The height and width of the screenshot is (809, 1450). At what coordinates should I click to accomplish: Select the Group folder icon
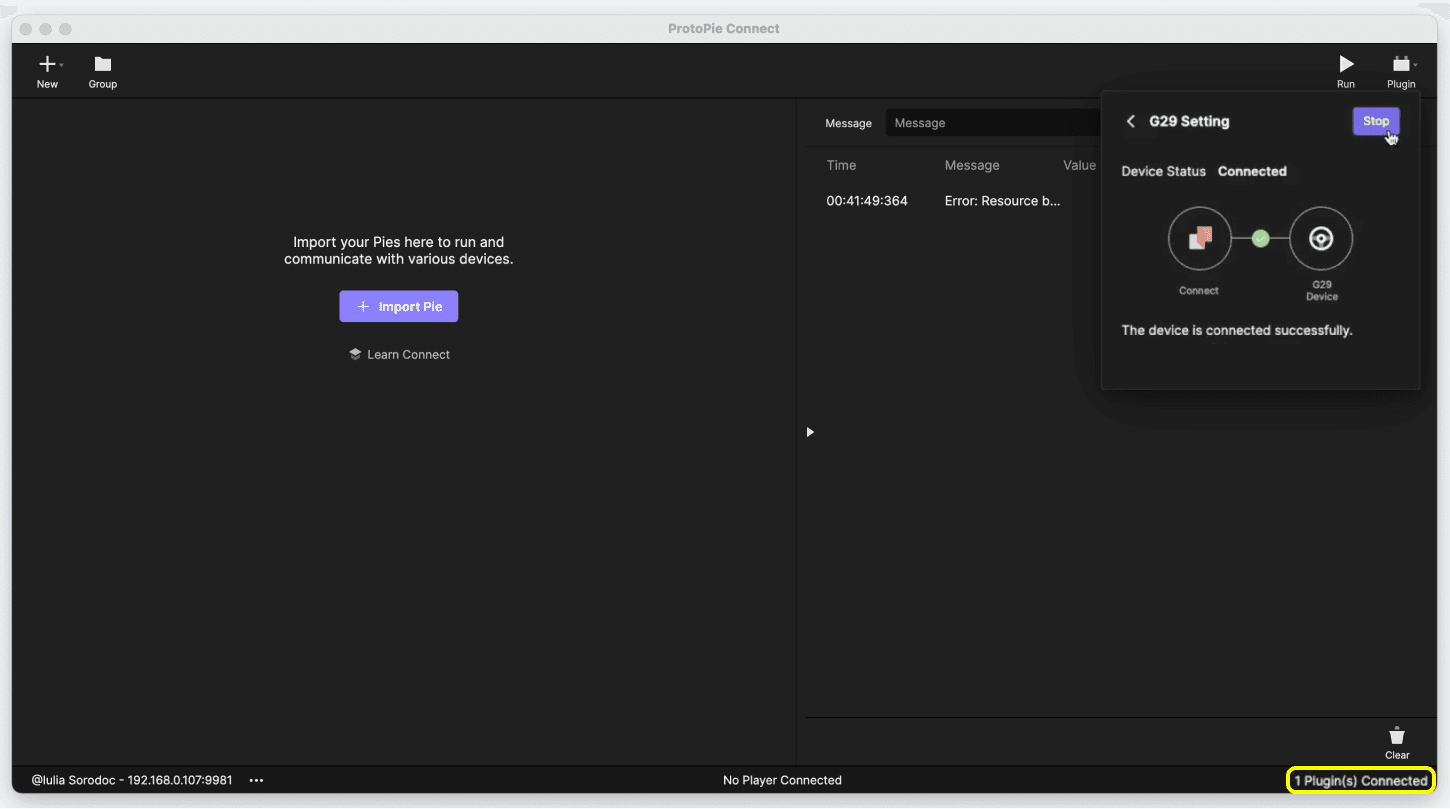coord(102,62)
